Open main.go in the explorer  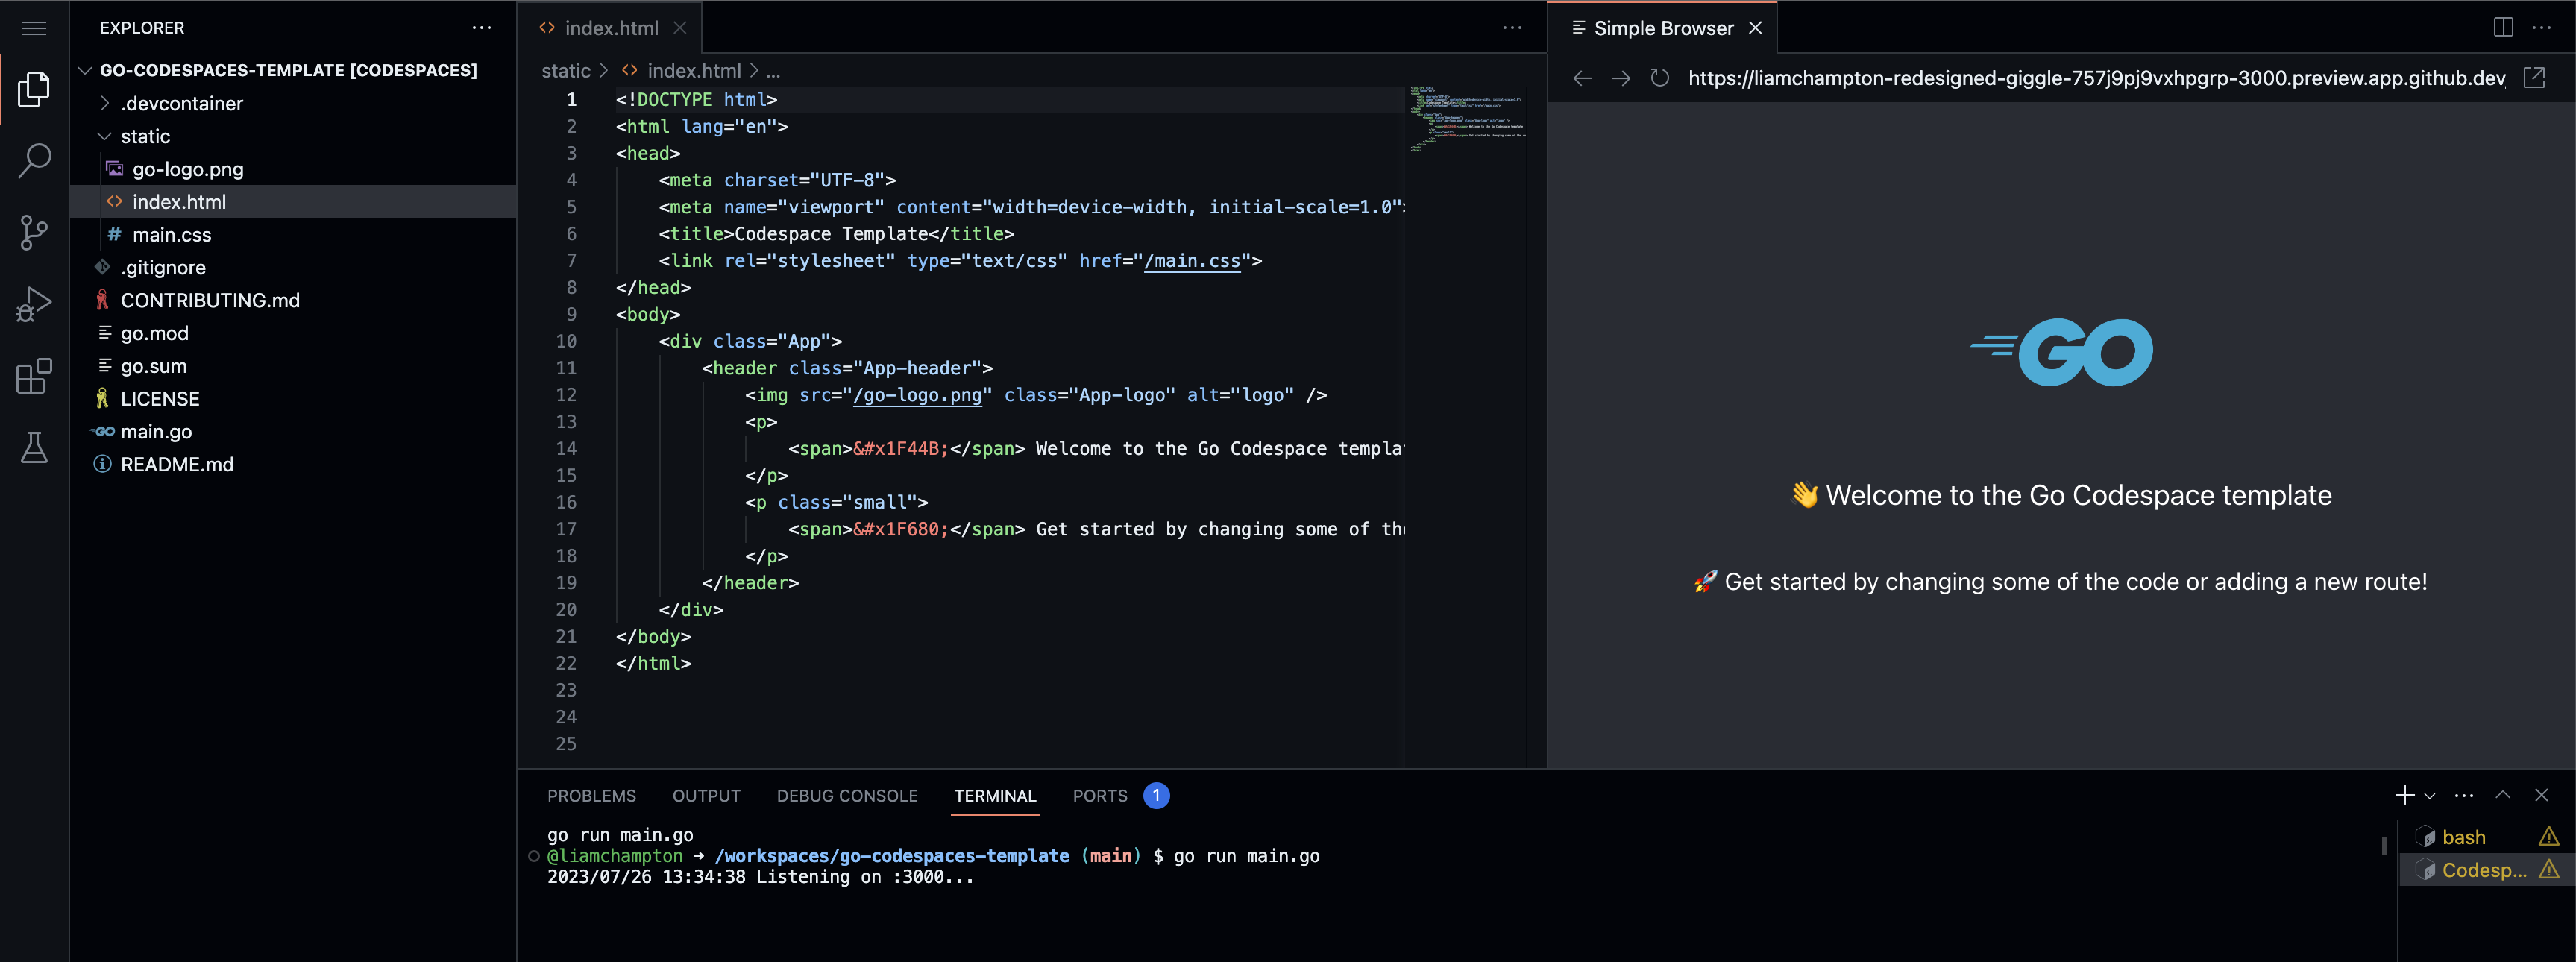point(156,432)
